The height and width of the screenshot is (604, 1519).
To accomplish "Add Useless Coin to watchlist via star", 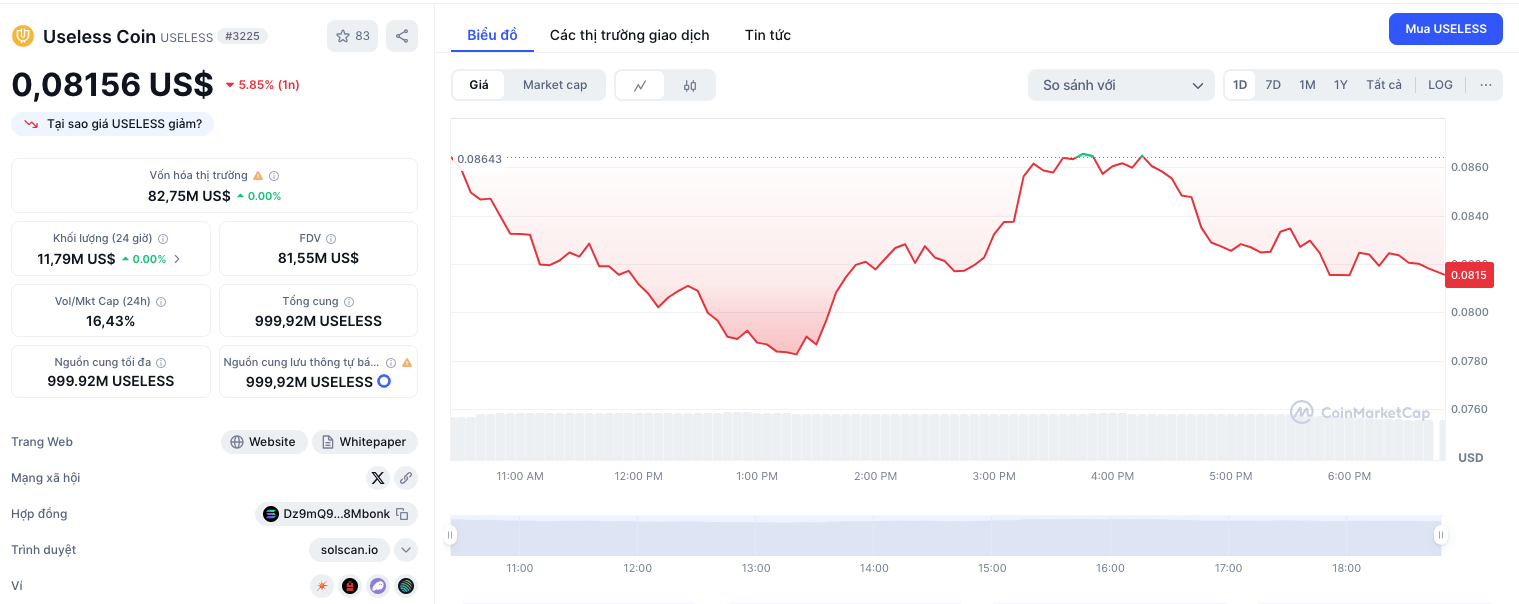I will click(352, 36).
